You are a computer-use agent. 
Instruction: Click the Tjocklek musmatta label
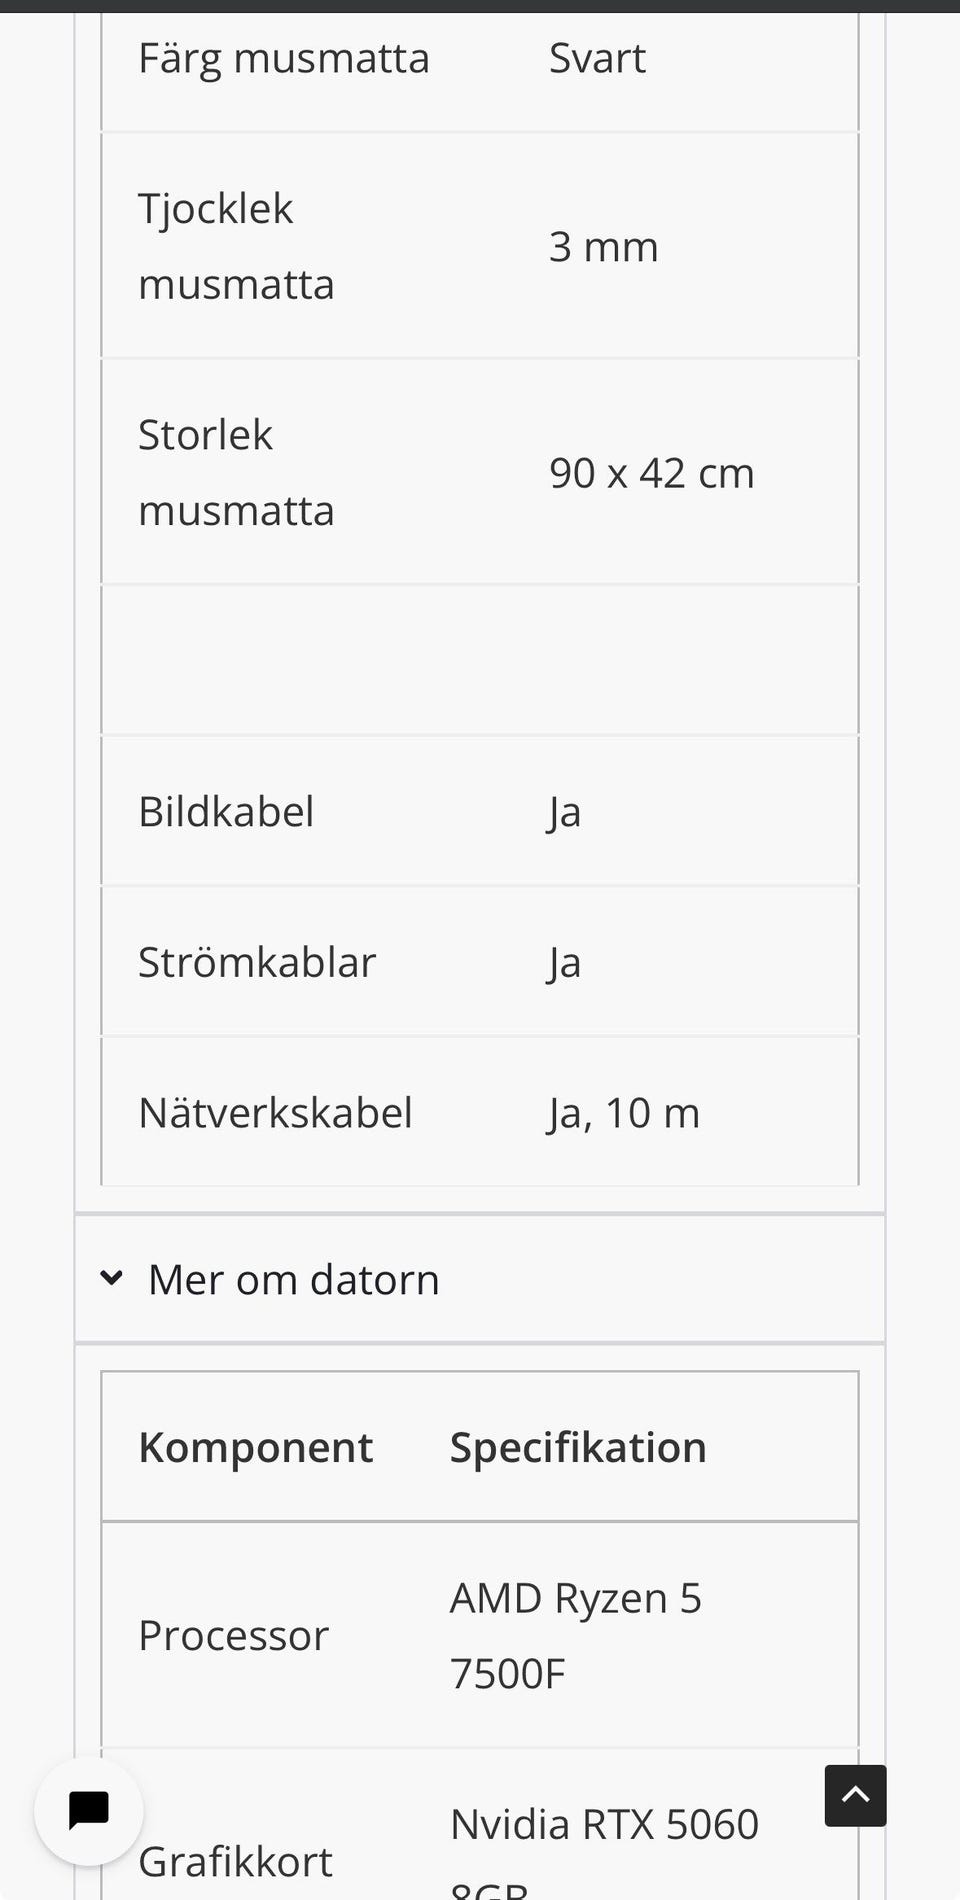click(x=236, y=246)
